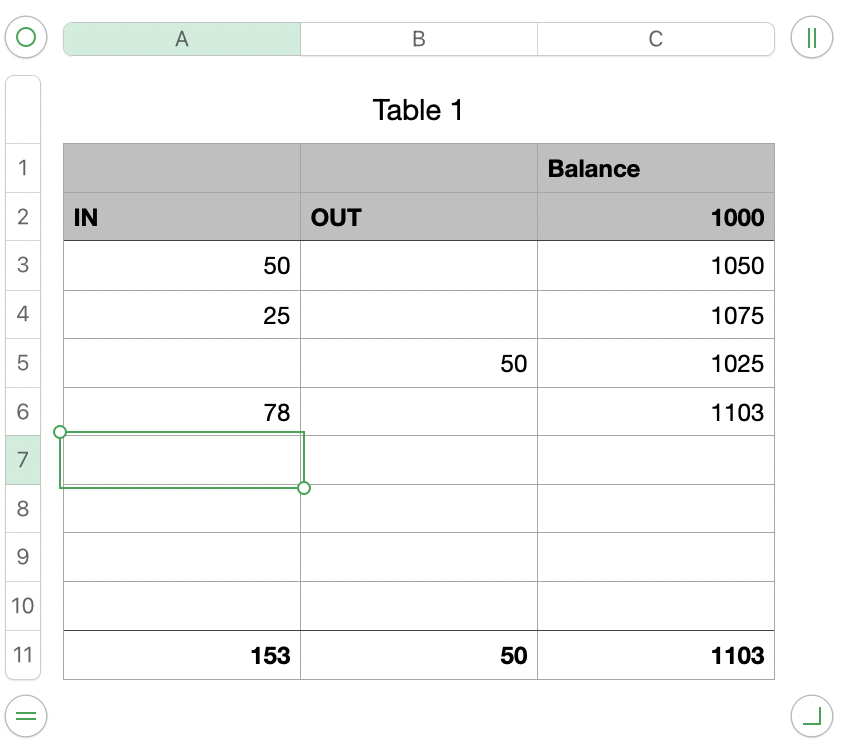This screenshot has height=756, width=856.
Task: Click the add-column handle at top-right
Action: 811,39
